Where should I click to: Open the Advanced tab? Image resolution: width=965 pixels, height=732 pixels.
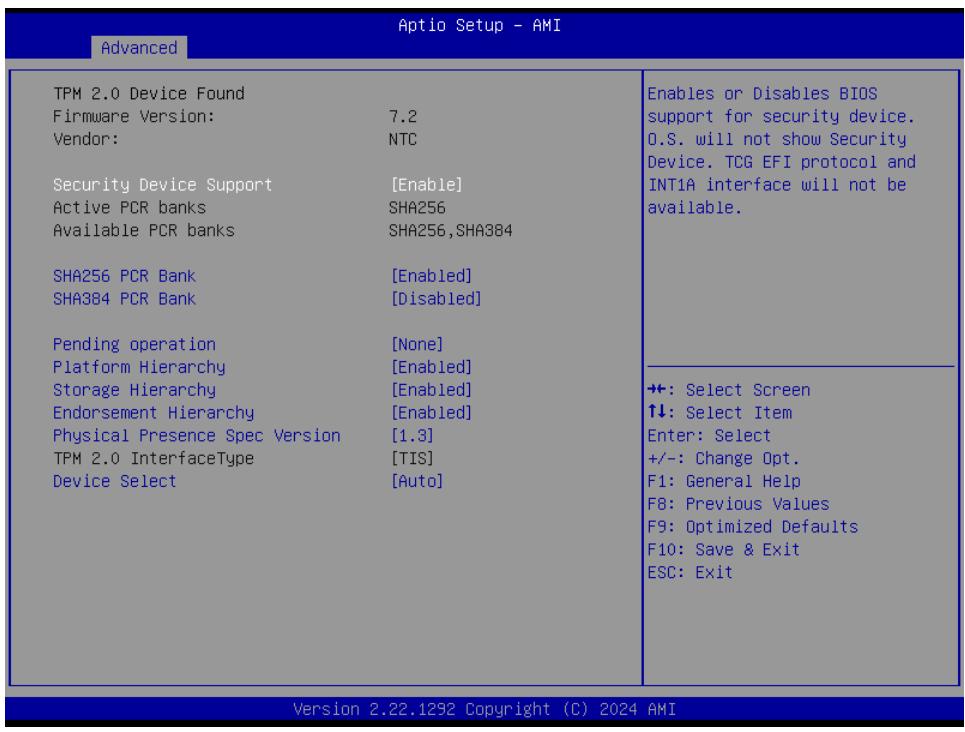pos(139,48)
